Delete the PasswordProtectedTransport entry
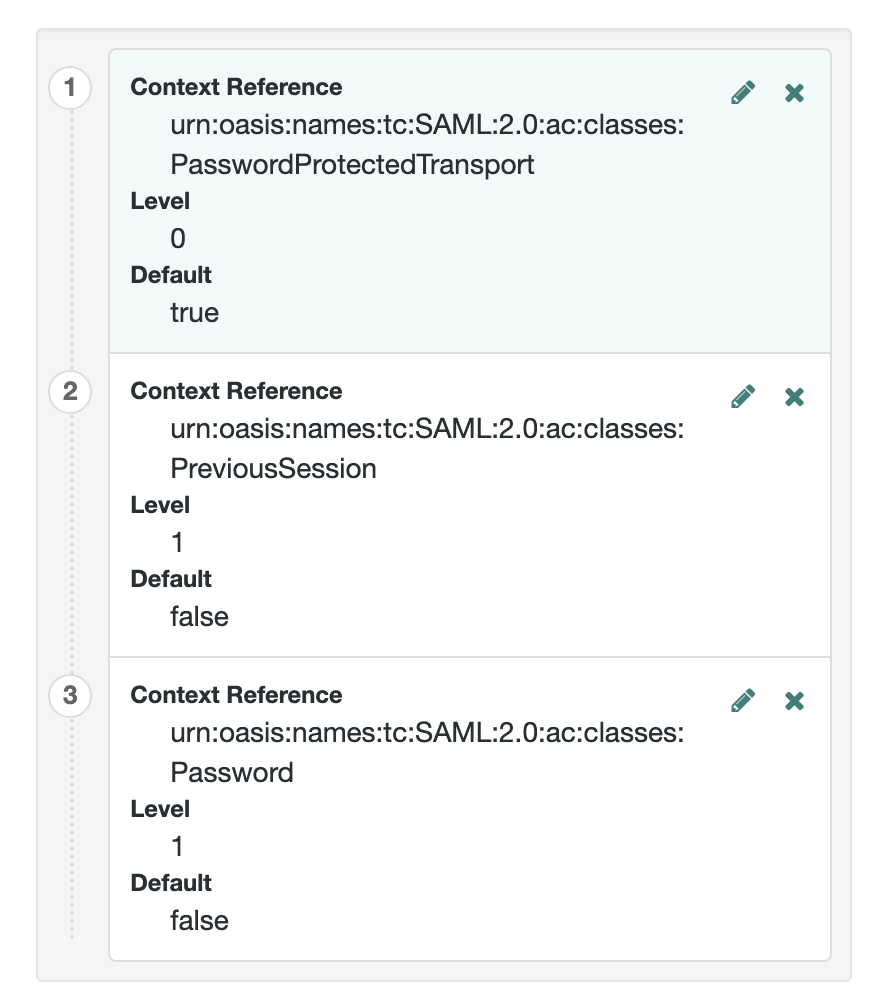 [793, 91]
